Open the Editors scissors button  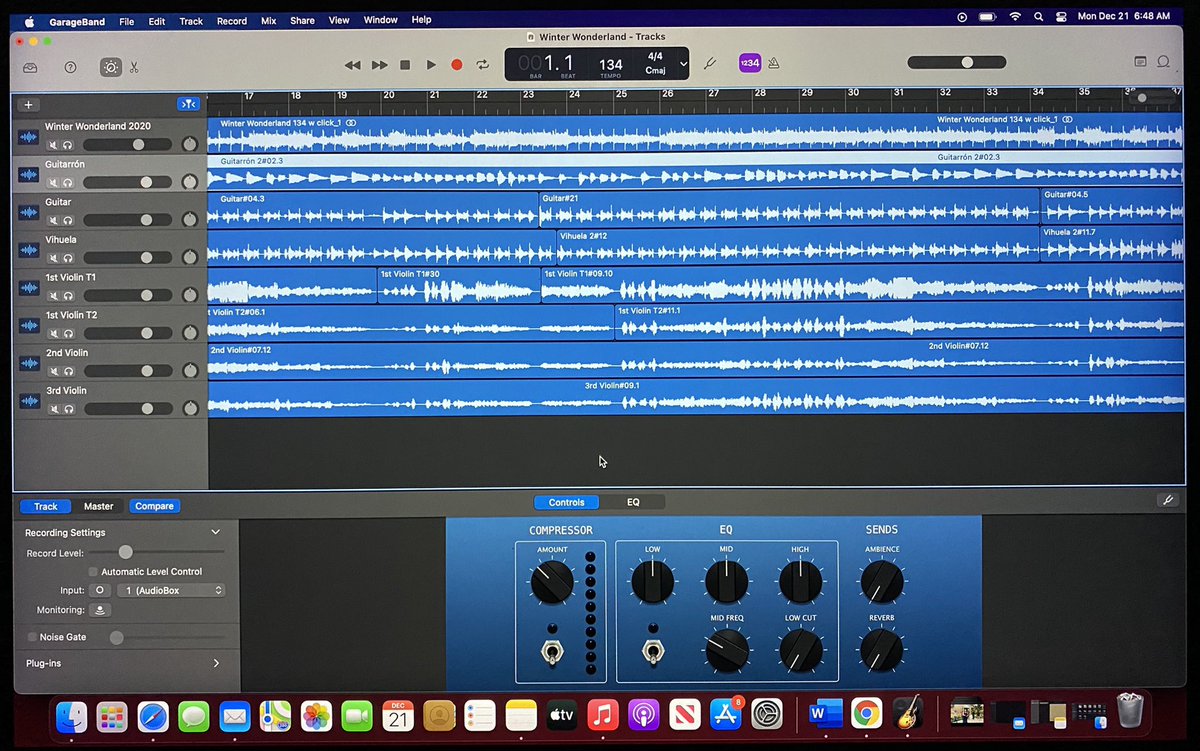point(134,67)
